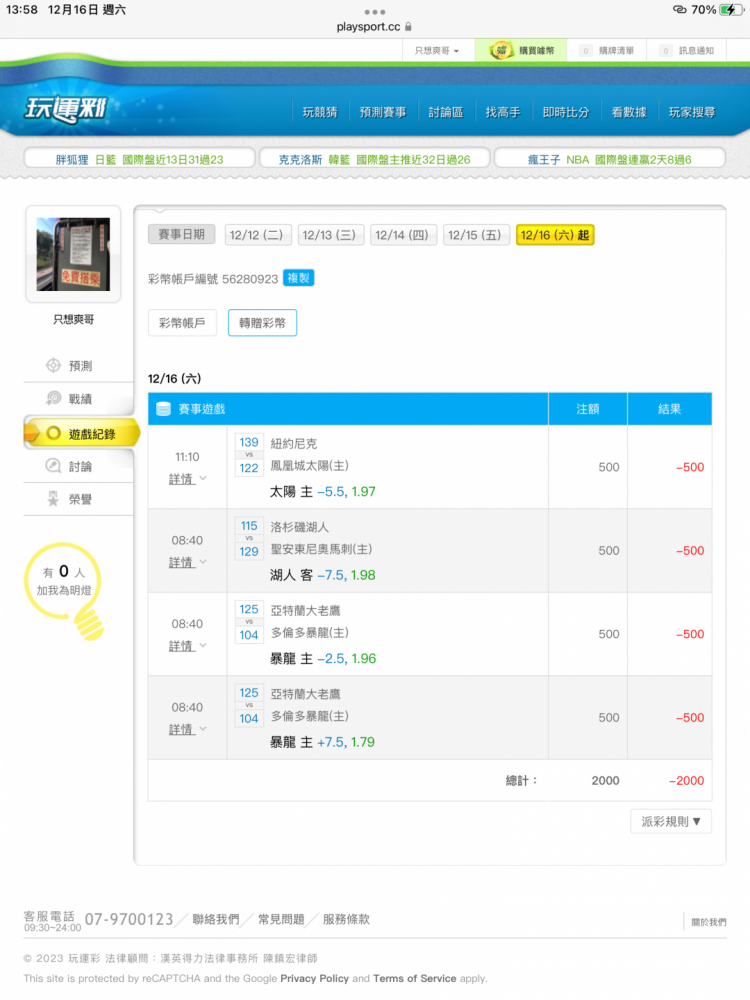Tap the three-dot multitasking icon at top
This screenshot has height=1000, width=750.
pyautogui.click(x=375, y=12)
